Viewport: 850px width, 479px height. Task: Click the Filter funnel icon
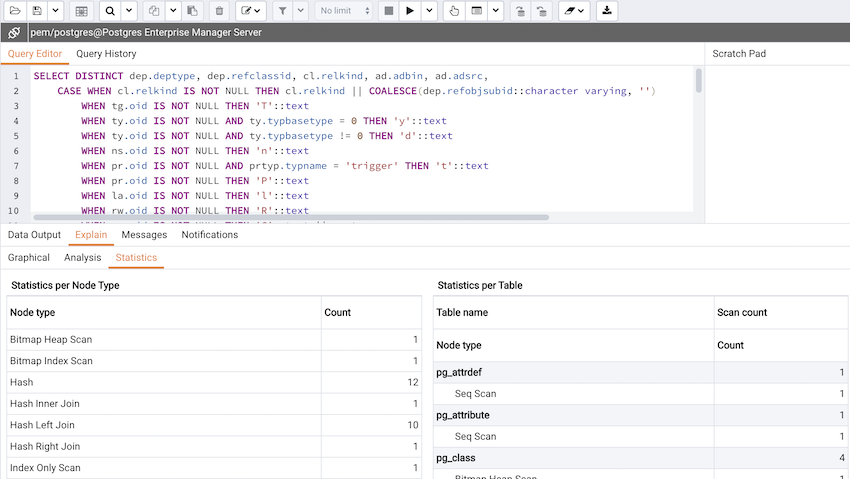click(x=282, y=11)
